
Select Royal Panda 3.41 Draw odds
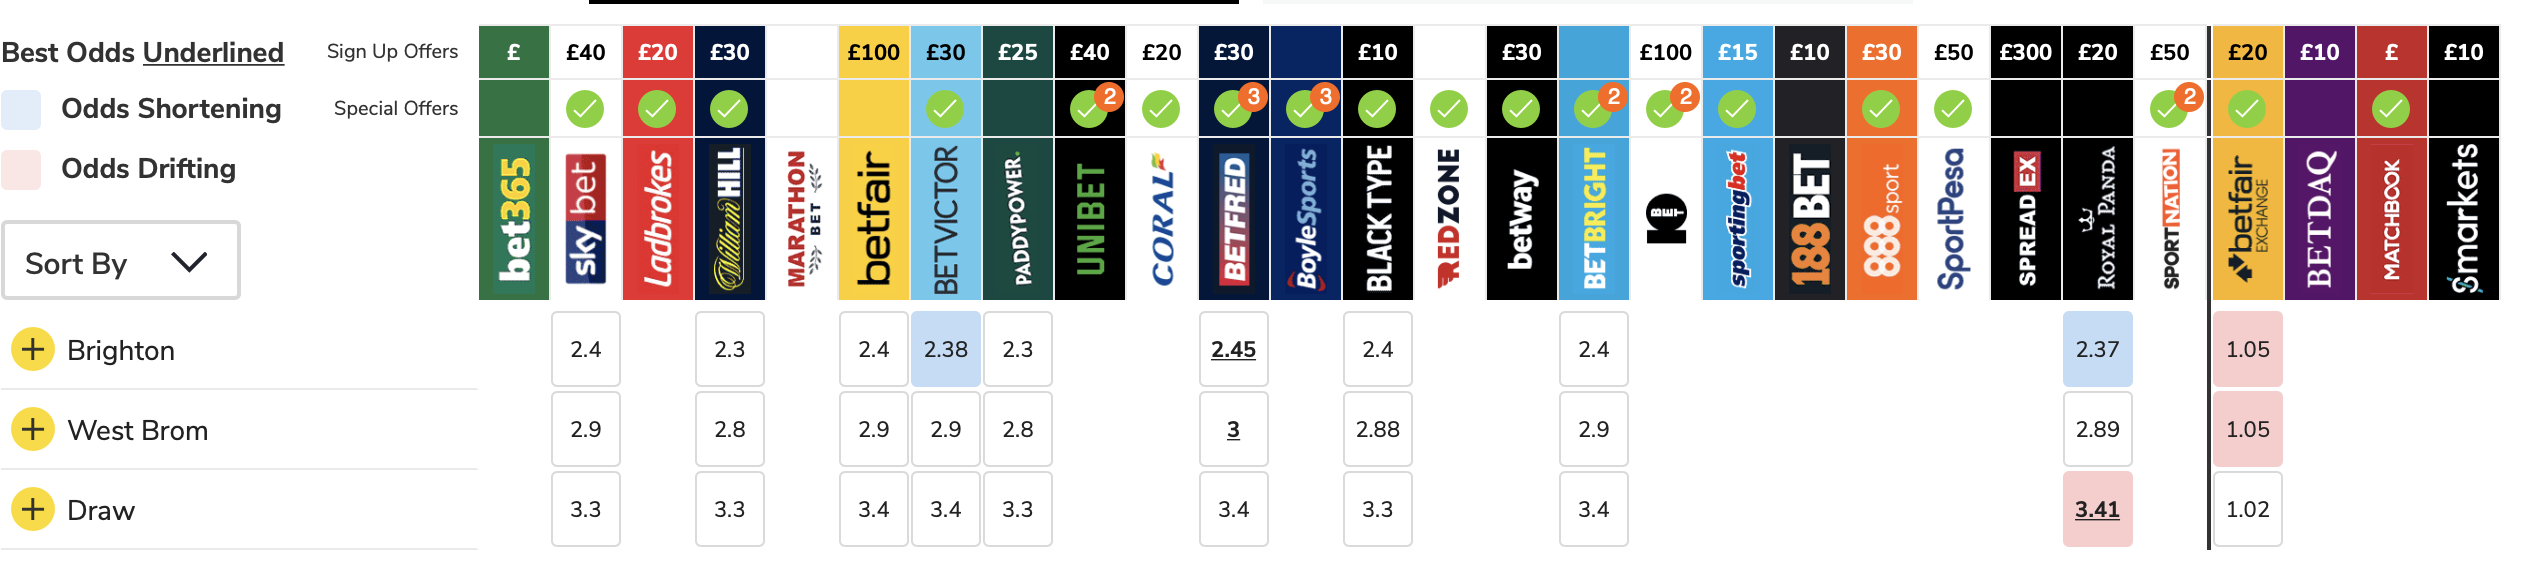(x=2098, y=509)
